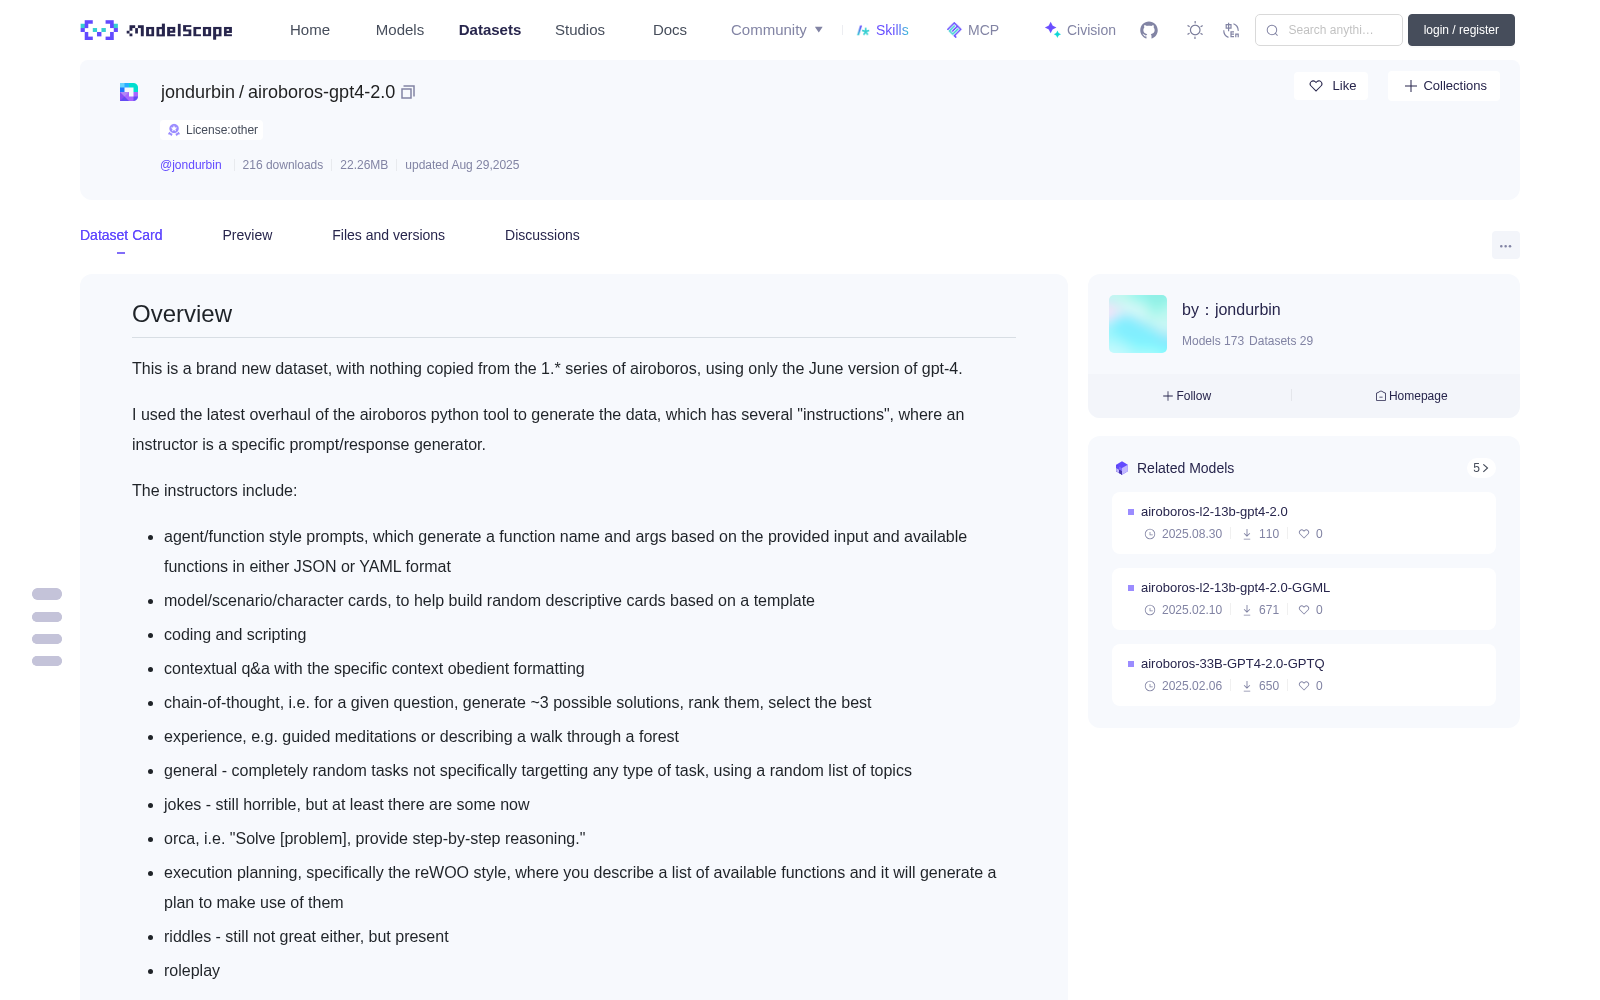Image resolution: width=1600 pixels, height=1000 pixels.
Task: Click the login / register button
Action: tap(1461, 30)
